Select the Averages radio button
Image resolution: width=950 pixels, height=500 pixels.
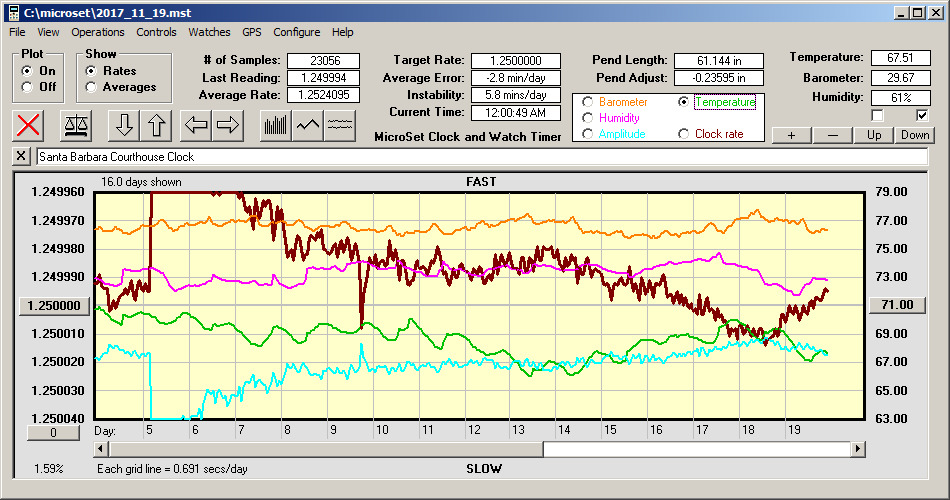[x=92, y=87]
